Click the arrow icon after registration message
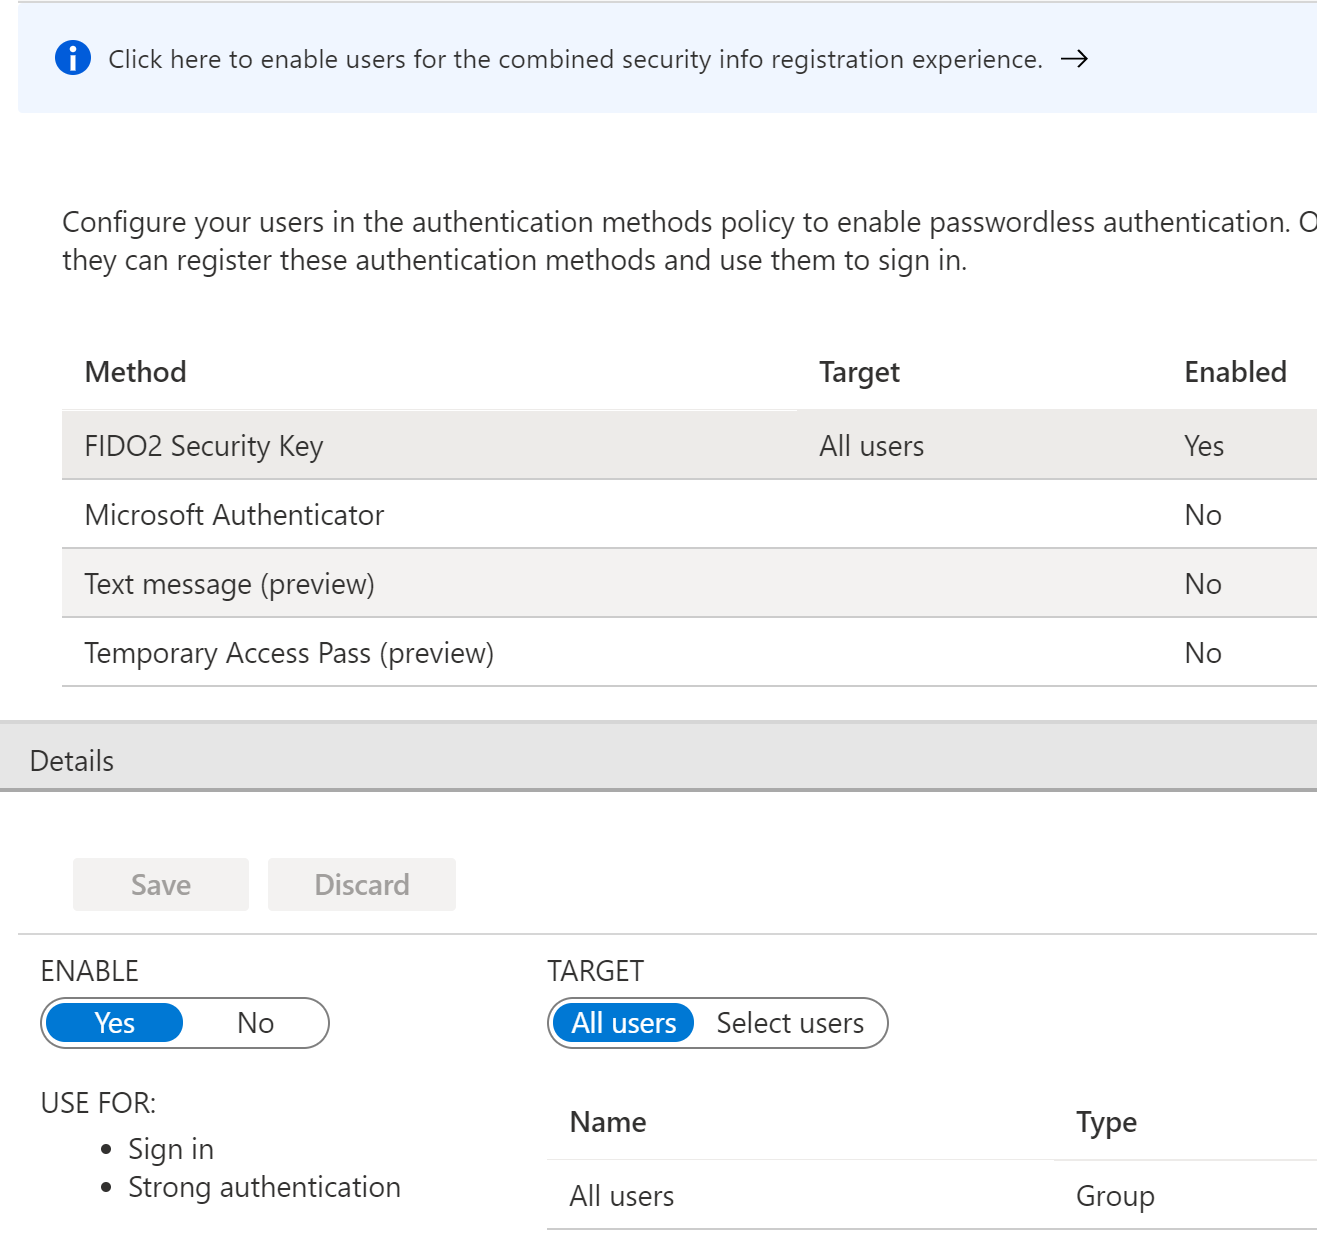 pyautogui.click(x=1074, y=59)
